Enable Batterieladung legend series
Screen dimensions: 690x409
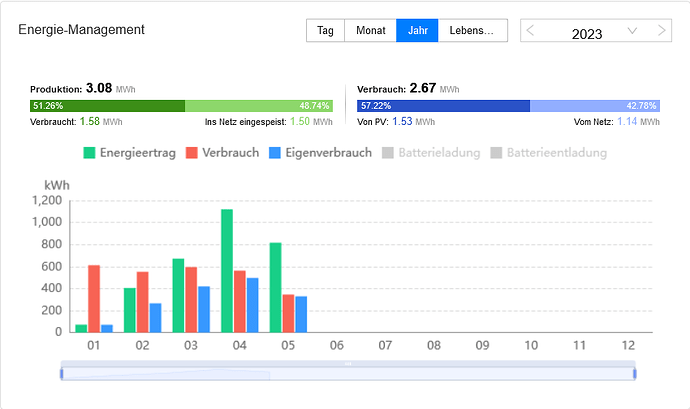click(x=431, y=153)
